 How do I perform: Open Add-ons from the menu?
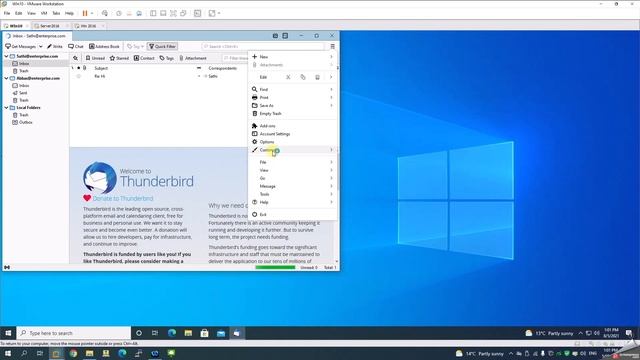pyautogui.click(x=293, y=126)
